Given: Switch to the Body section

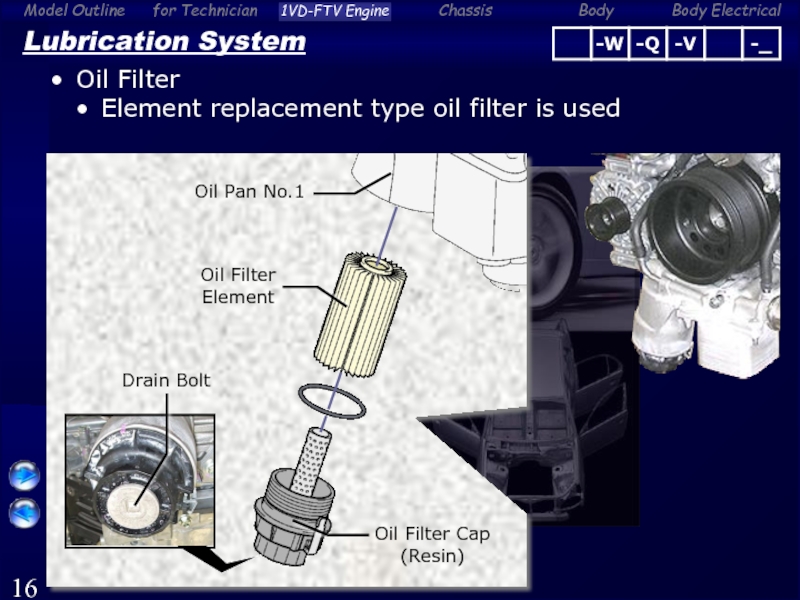Looking at the screenshot, I should tap(596, 11).
